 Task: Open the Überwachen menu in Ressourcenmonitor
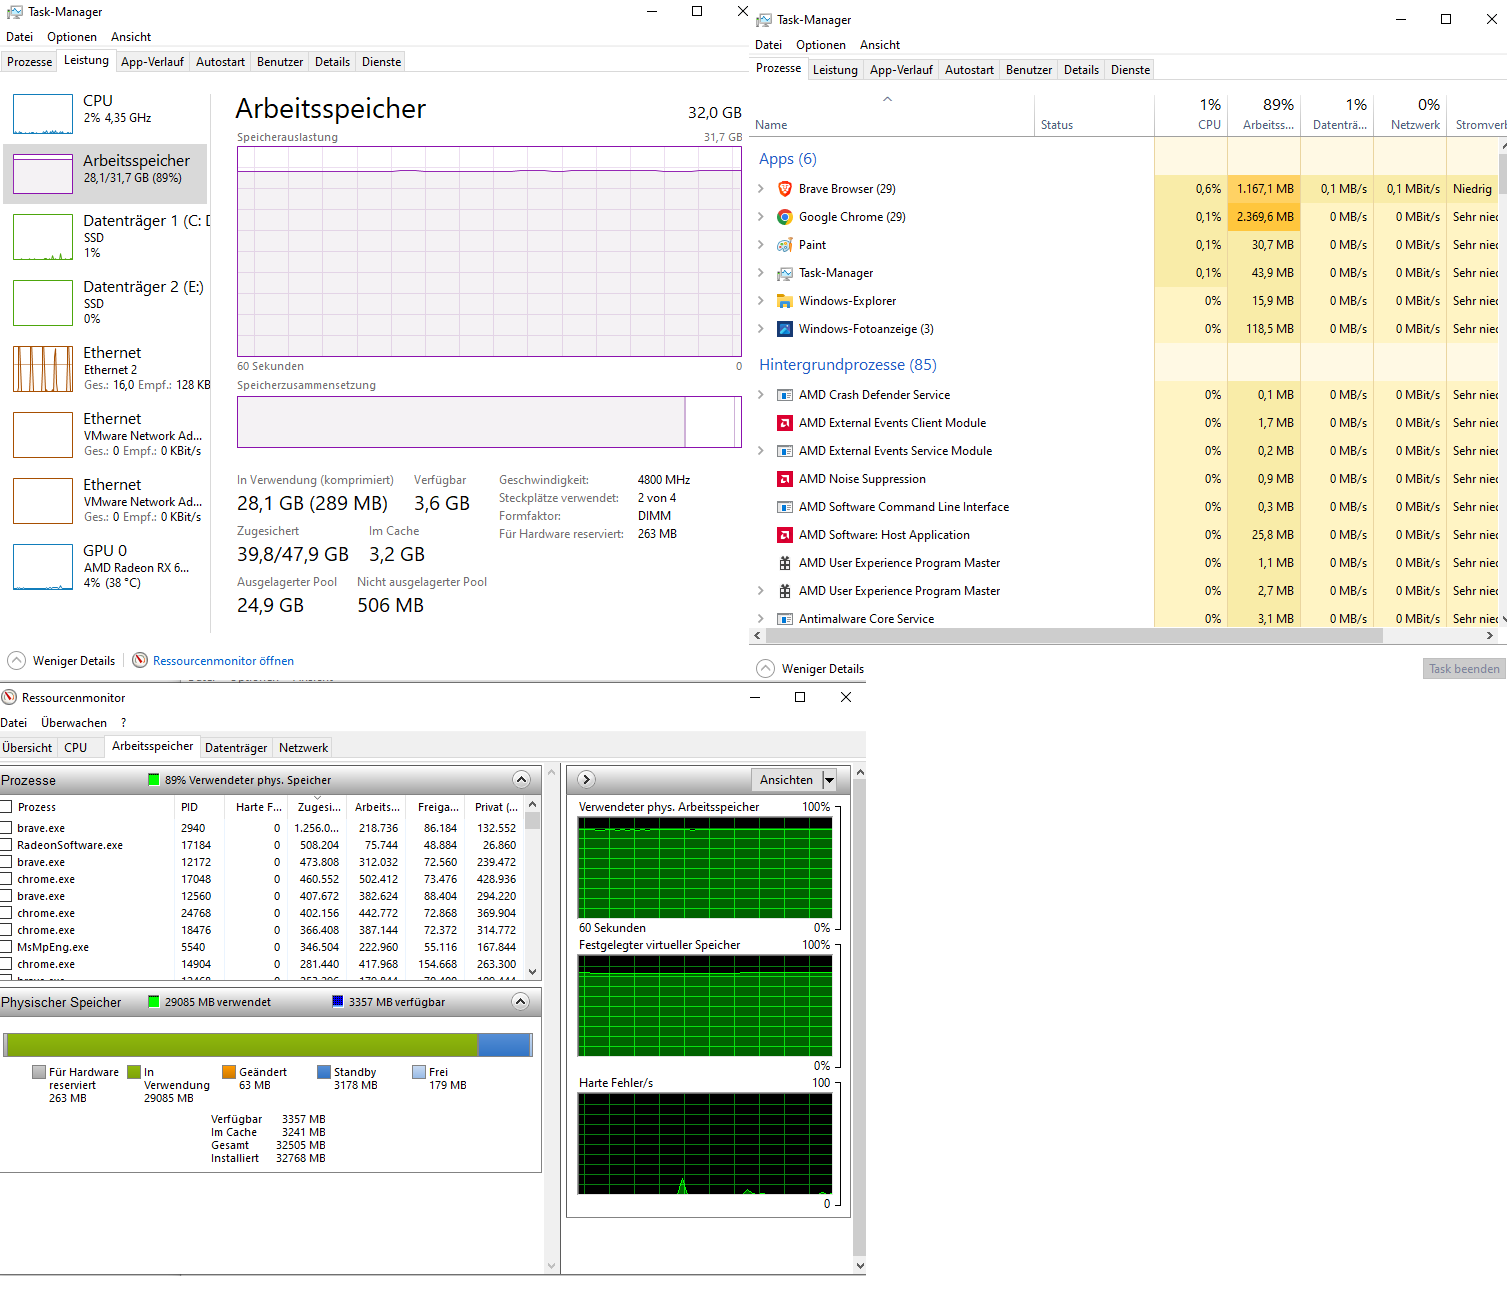[74, 723]
